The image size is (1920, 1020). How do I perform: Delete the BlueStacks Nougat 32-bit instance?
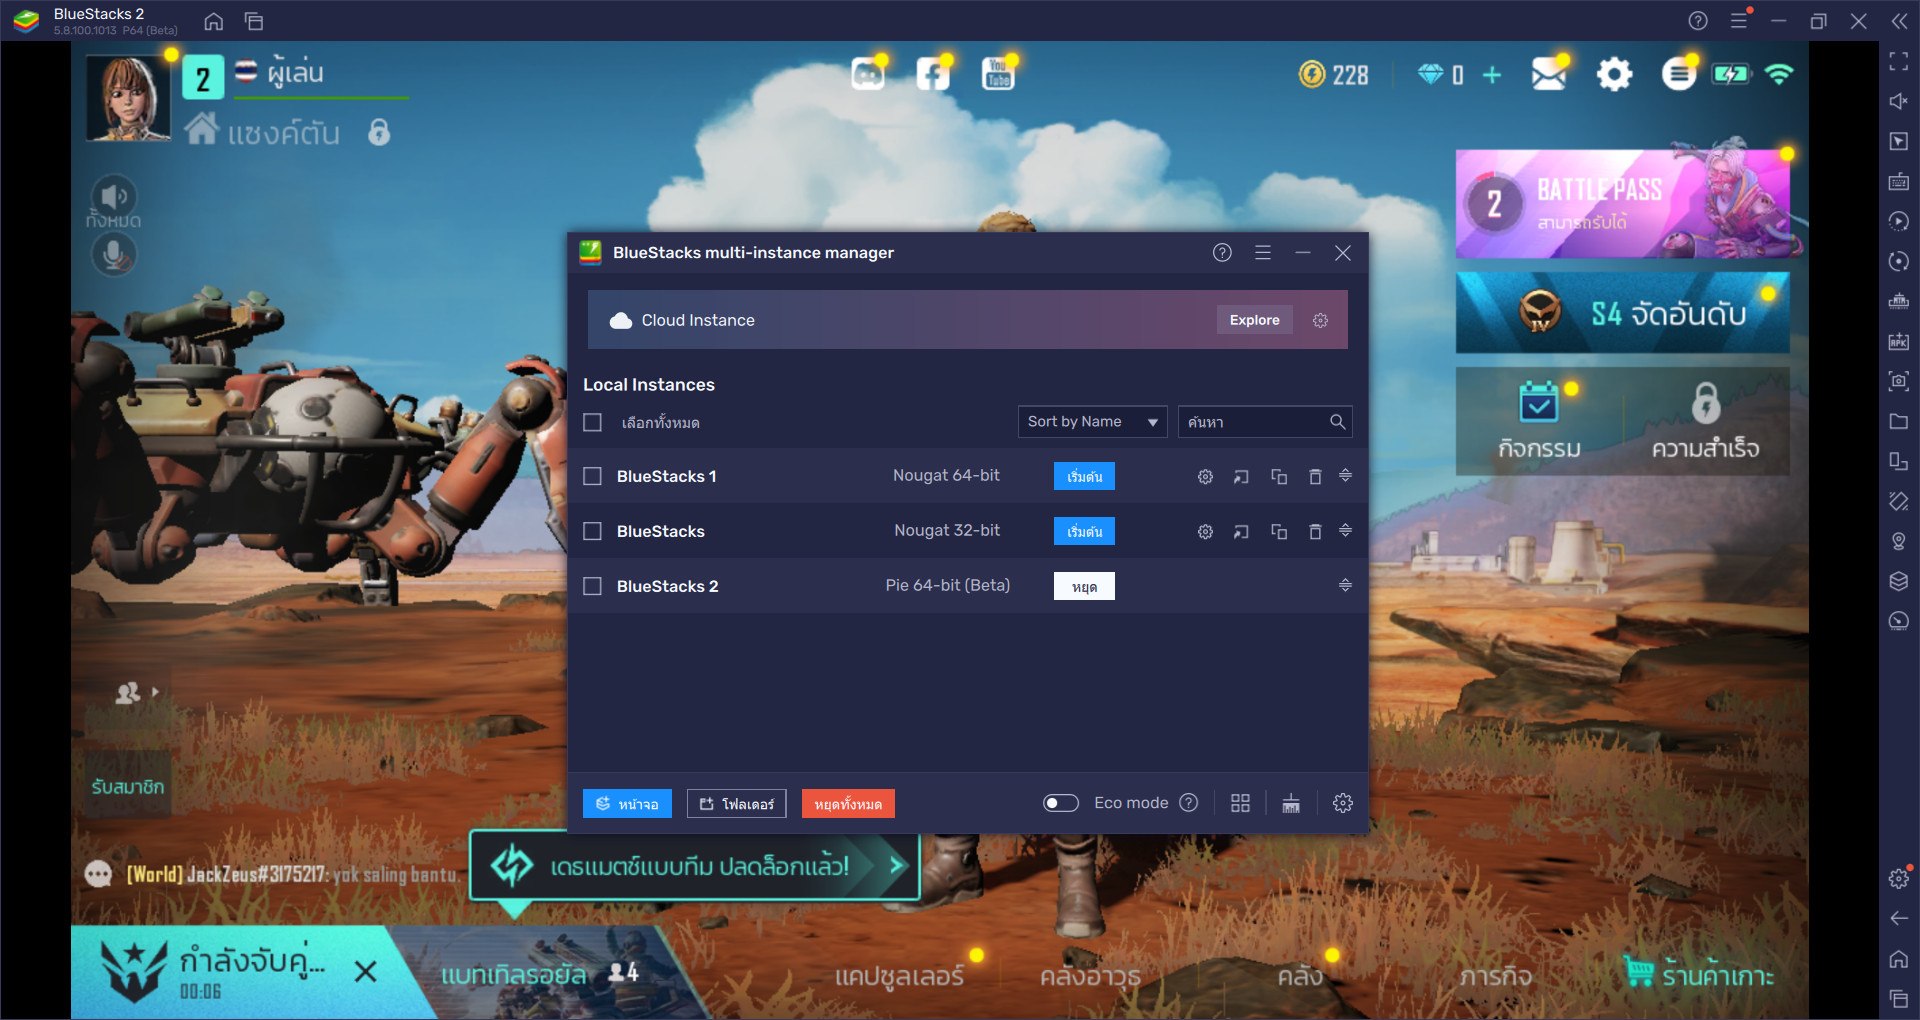click(1315, 532)
